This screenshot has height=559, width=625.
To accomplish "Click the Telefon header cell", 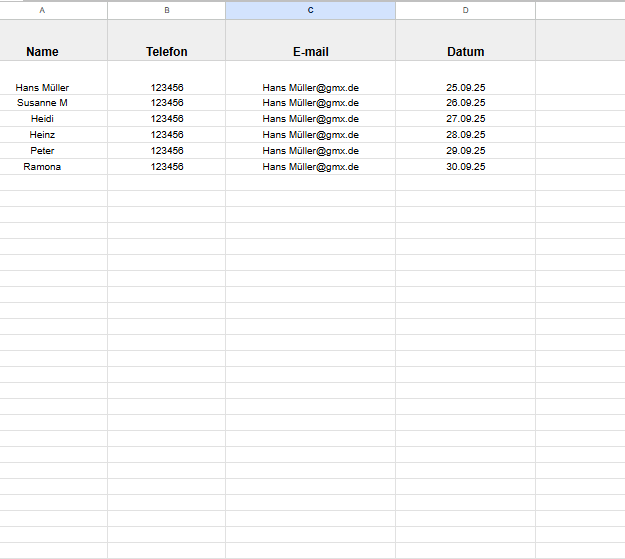I will tap(166, 51).
